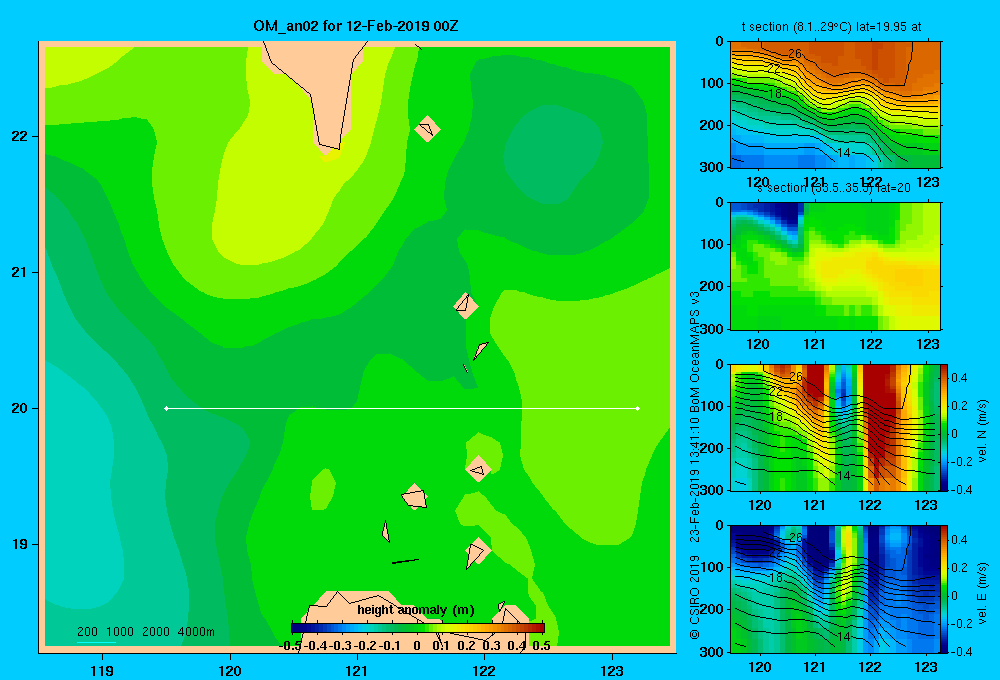Select the east endpoint of the white section line
1000x680 pixels.
tap(638, 408)
